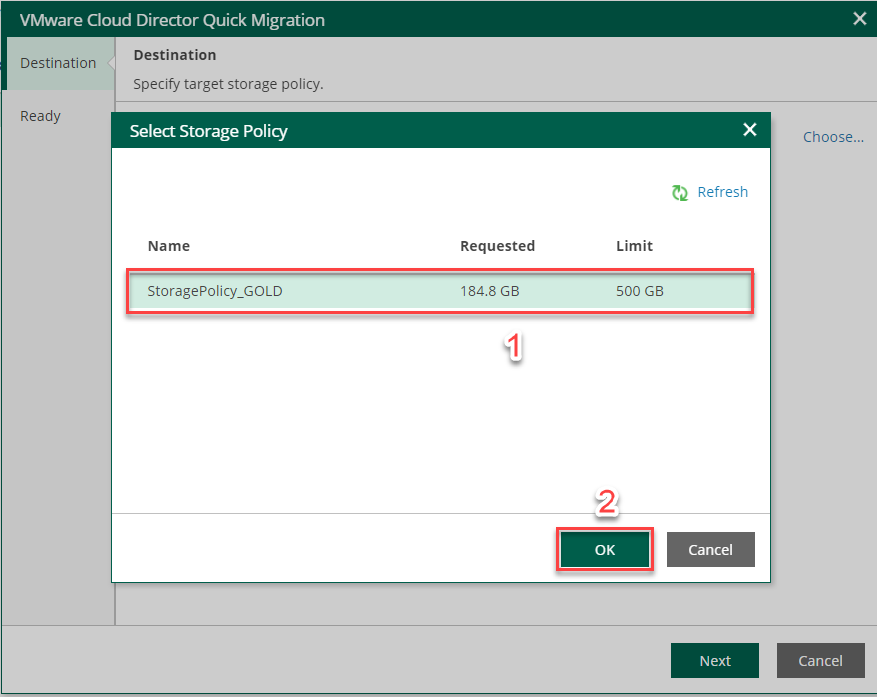The image size is (877, 697).
Task: Go to the Ready wizard step
Action: (x=41, y=116)
